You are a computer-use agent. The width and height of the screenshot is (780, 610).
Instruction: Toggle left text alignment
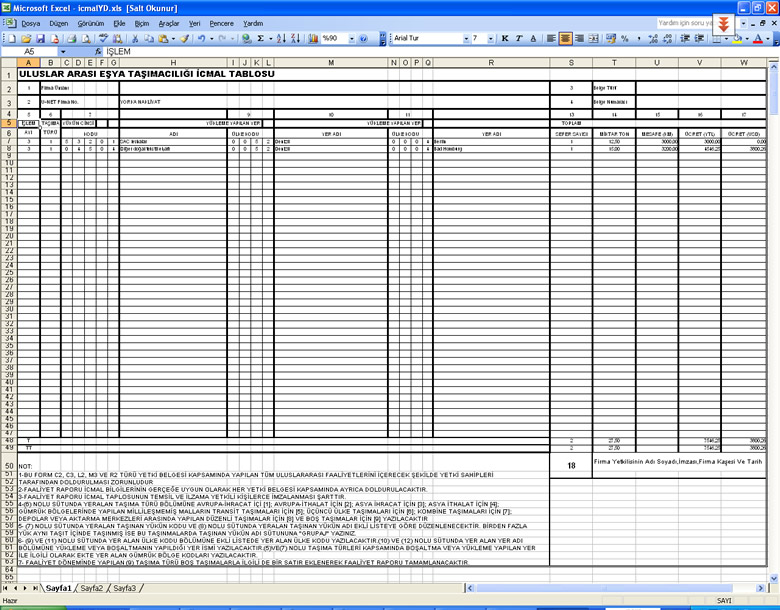(551, 38)
